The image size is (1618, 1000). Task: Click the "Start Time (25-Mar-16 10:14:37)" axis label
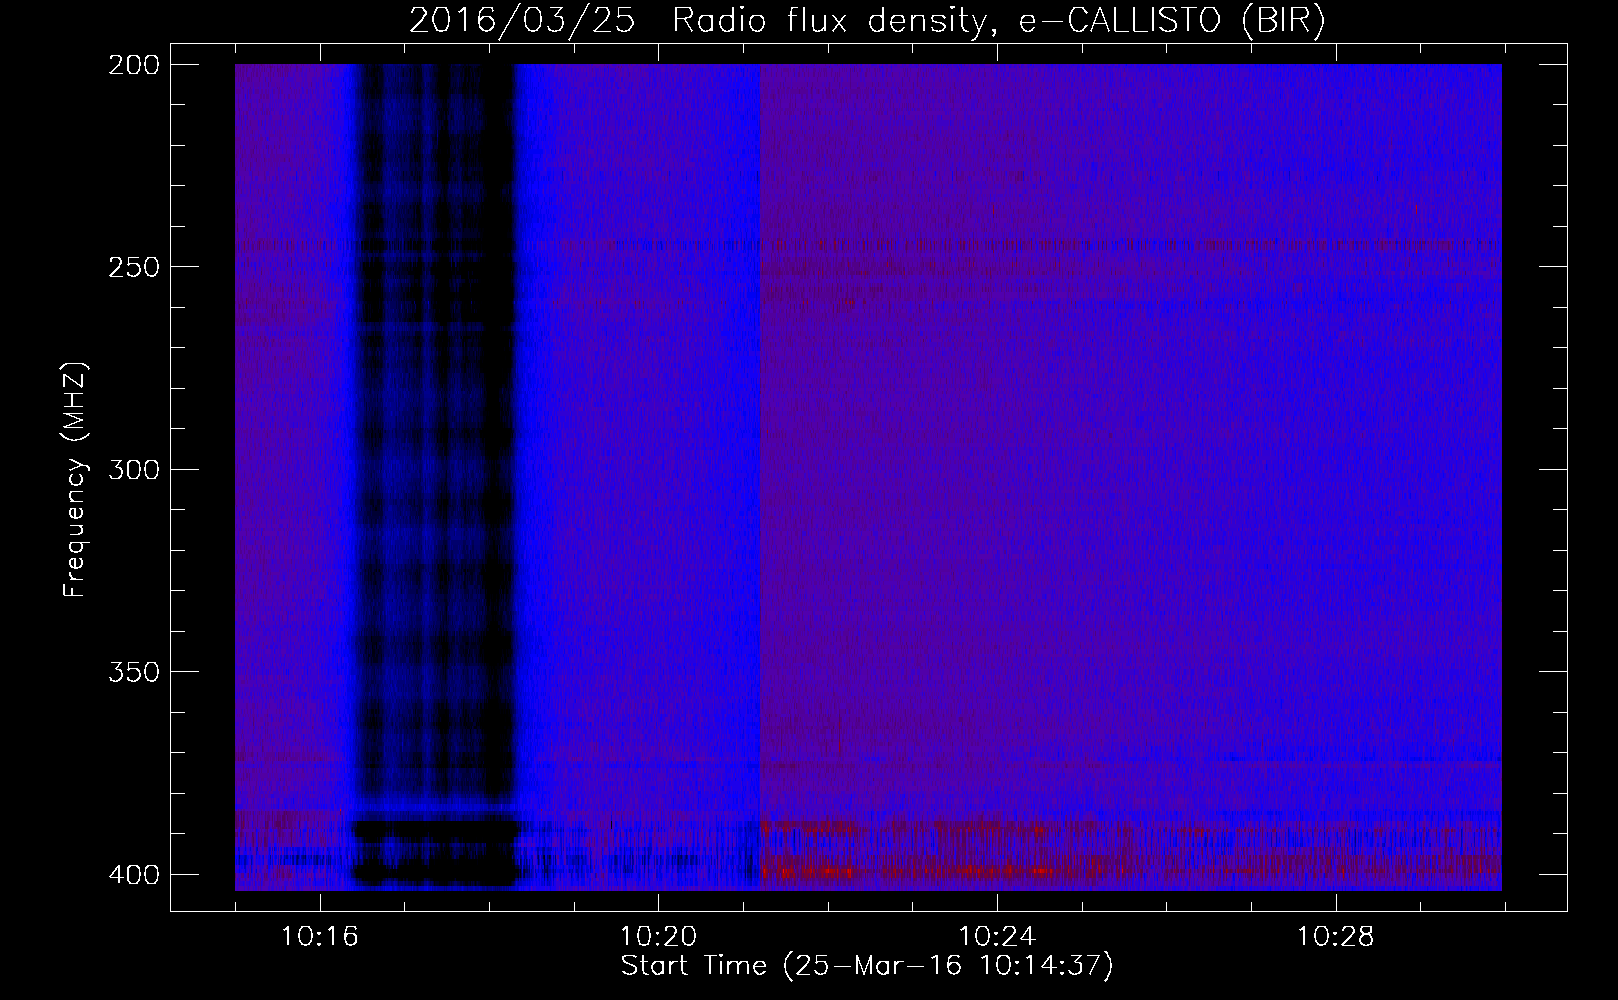click(867, 966)
